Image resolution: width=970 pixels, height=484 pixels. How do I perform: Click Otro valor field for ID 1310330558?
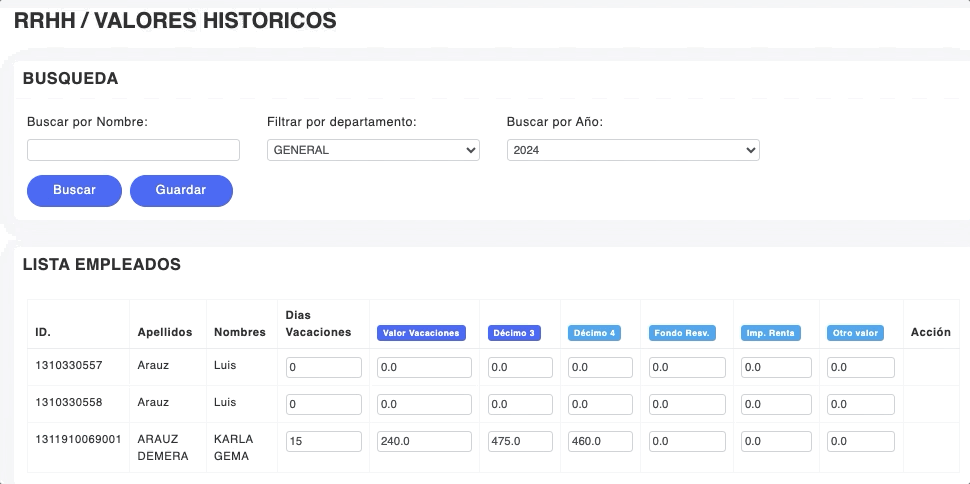[x=860, y=404]
